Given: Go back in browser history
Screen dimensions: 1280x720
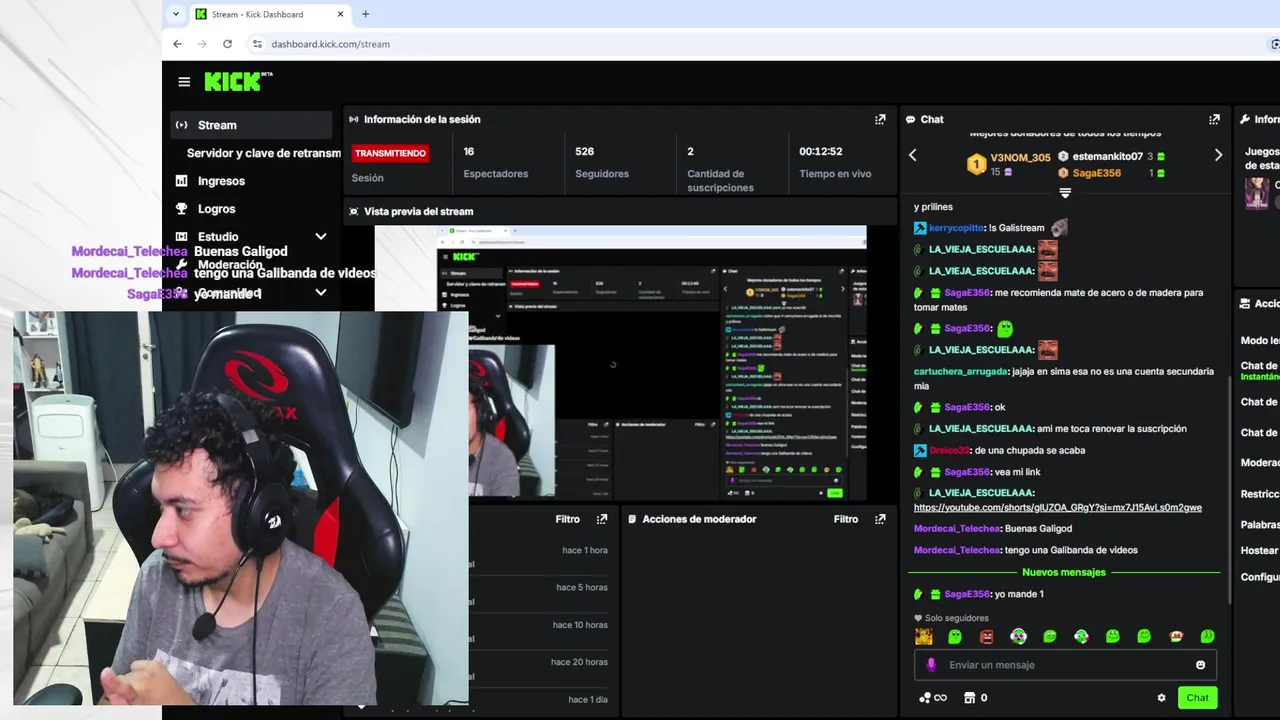Looking at the screenshot, I should (177, 44).
